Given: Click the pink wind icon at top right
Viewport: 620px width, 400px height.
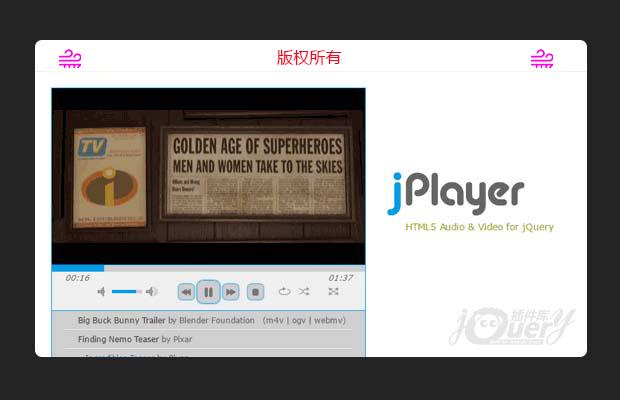Looking at the screenshot, I should coord(542,58).
